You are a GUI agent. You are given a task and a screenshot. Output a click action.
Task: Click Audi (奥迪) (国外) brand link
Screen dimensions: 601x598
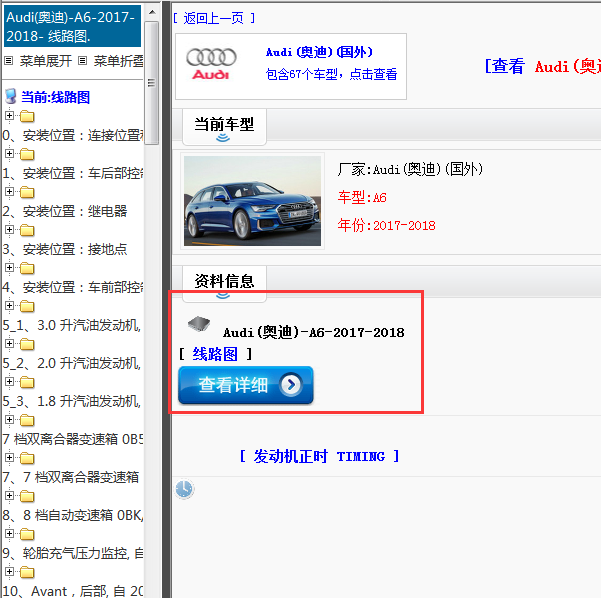click(319, 52)
